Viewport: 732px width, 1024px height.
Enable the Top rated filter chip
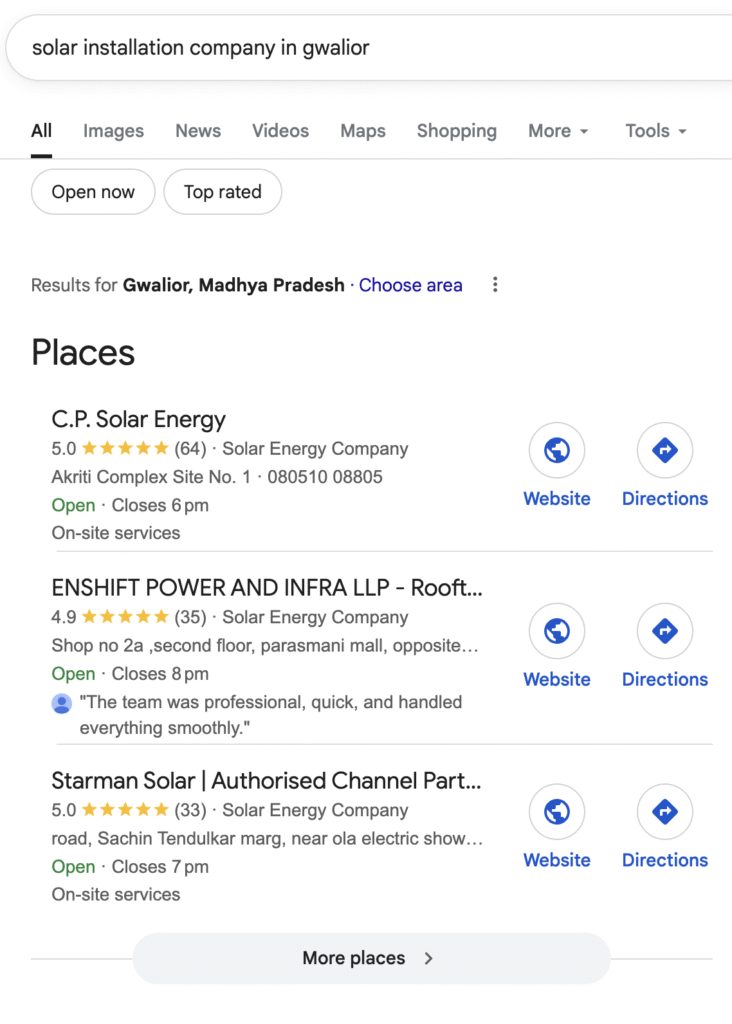(x=222, y=192)
